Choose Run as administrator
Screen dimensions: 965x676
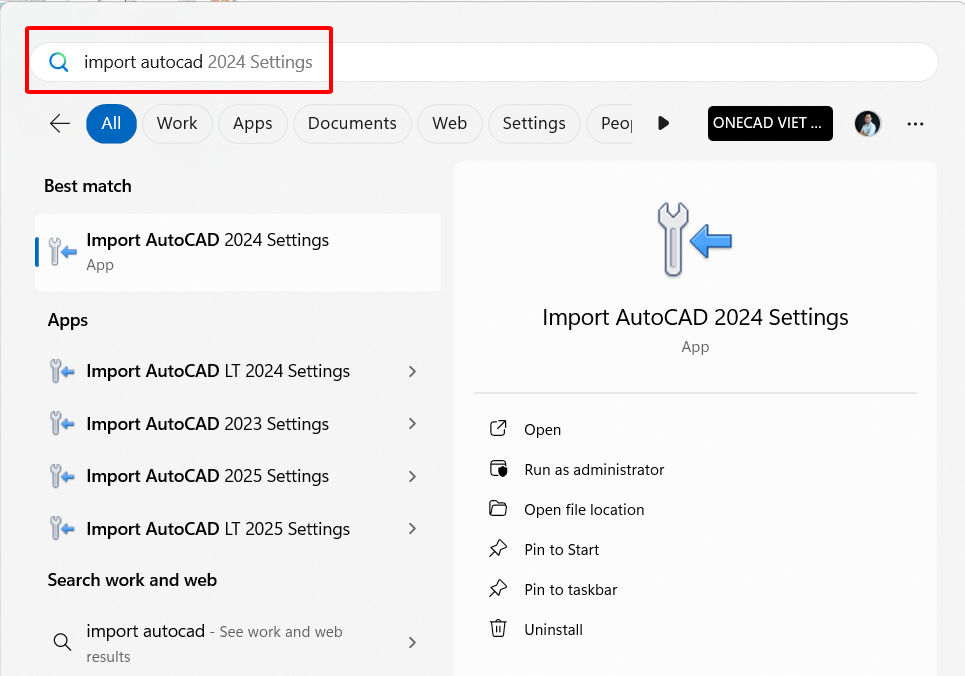tap(594, 470)
